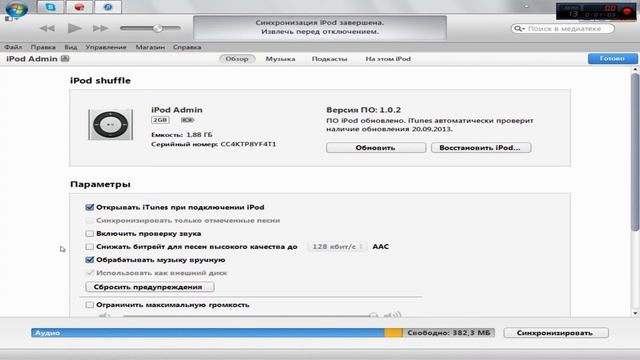Adjust the playback volume slider knob

[x=158, y=28]
